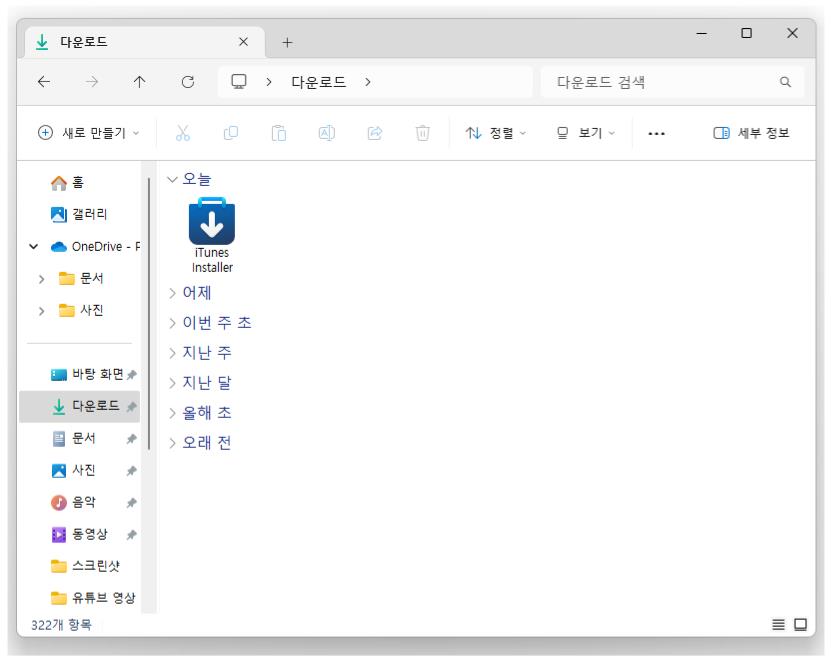Click the Delete trash can icon
Image resolution: width=831 pixels, height=661 pixels.
(422, 133)
